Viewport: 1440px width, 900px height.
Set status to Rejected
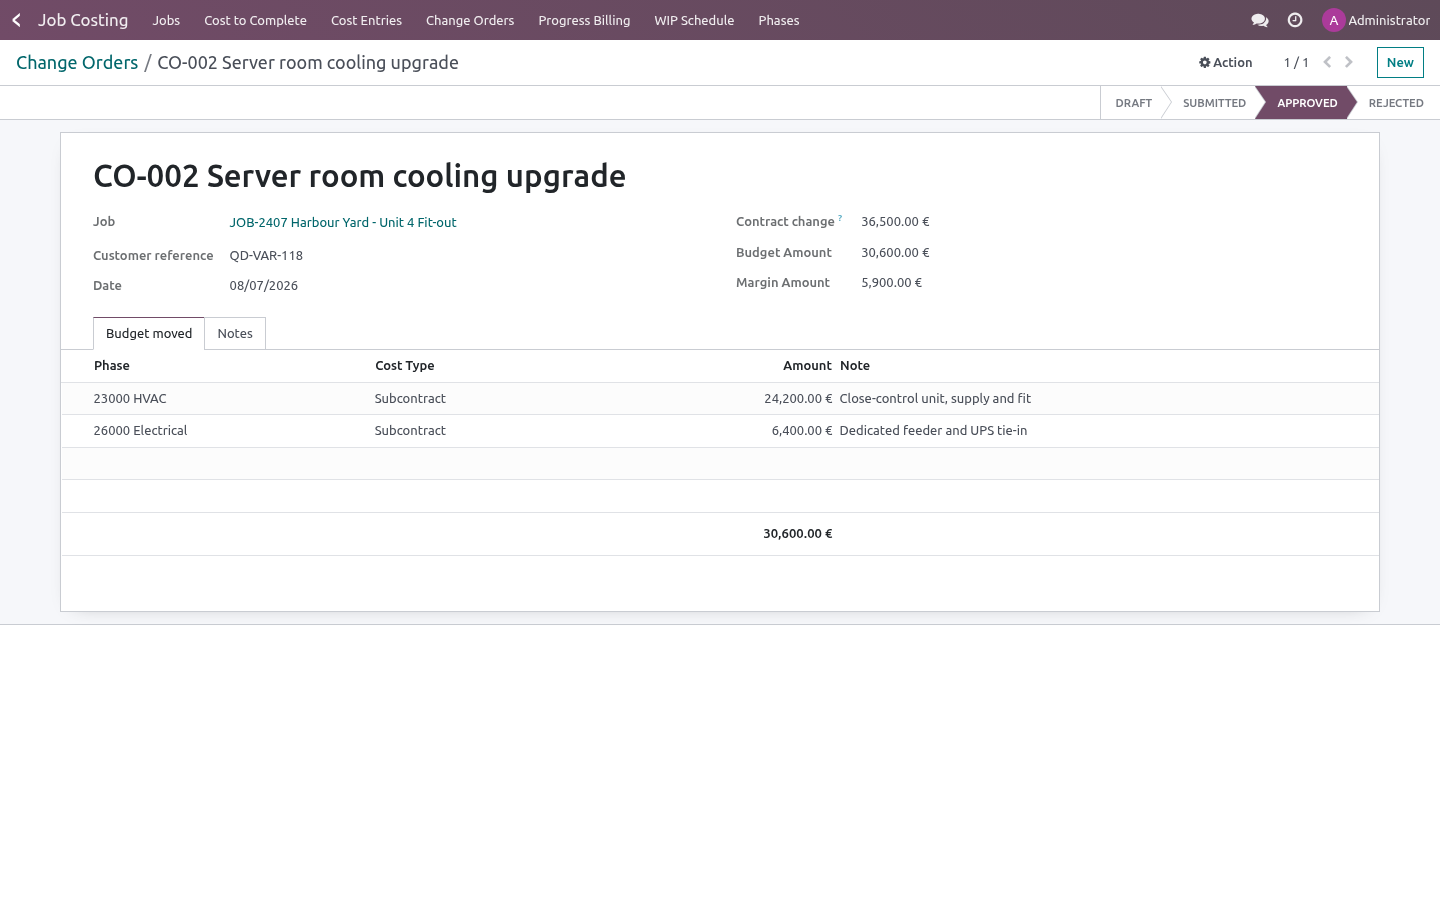coord(1396,103)
